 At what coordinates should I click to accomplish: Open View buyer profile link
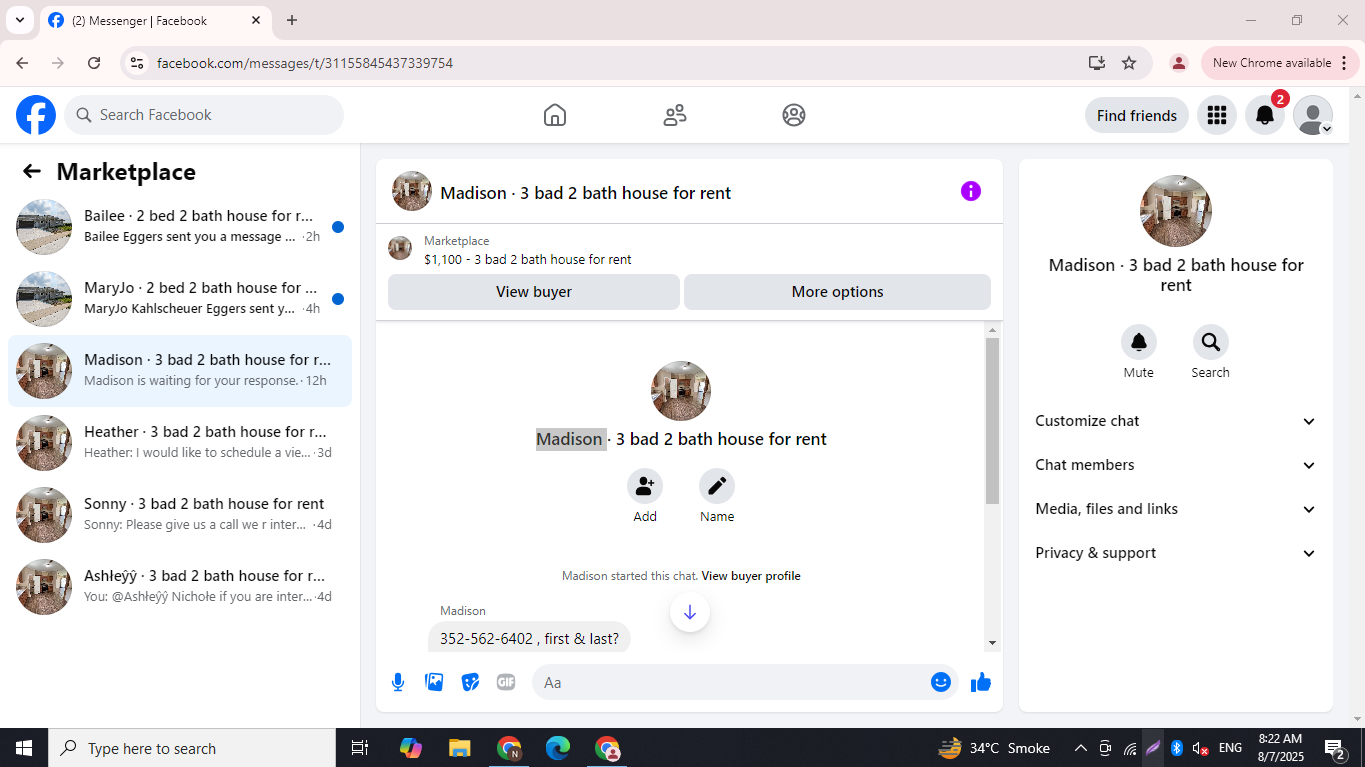point(751,576)
